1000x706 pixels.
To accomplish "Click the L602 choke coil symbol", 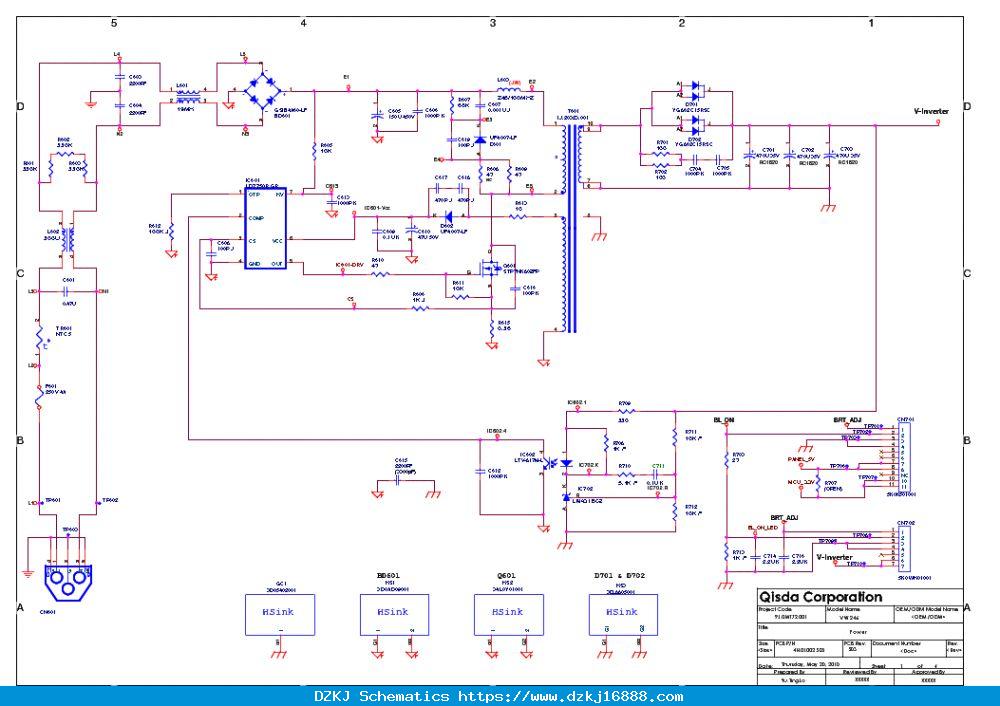I will pos(68,240).
